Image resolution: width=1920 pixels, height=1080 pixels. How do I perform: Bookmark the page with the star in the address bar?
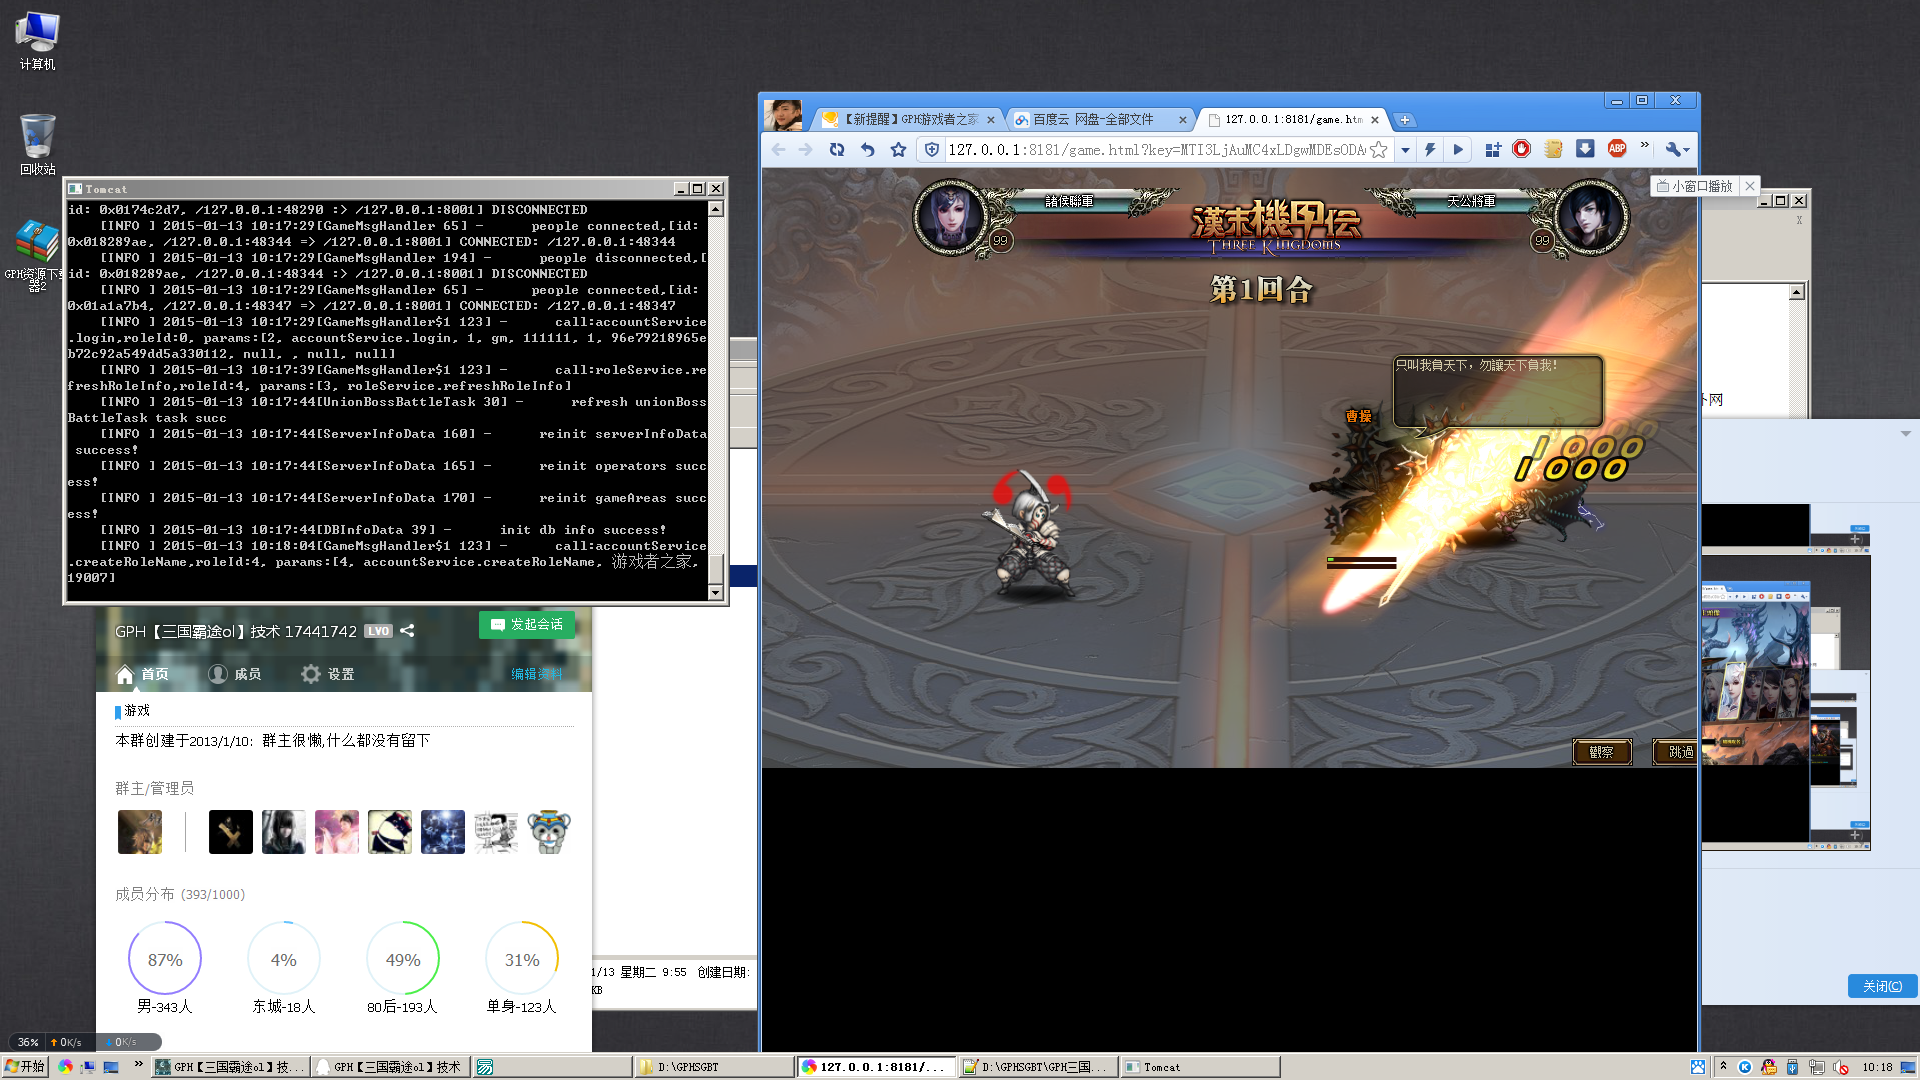point(1379,150)
